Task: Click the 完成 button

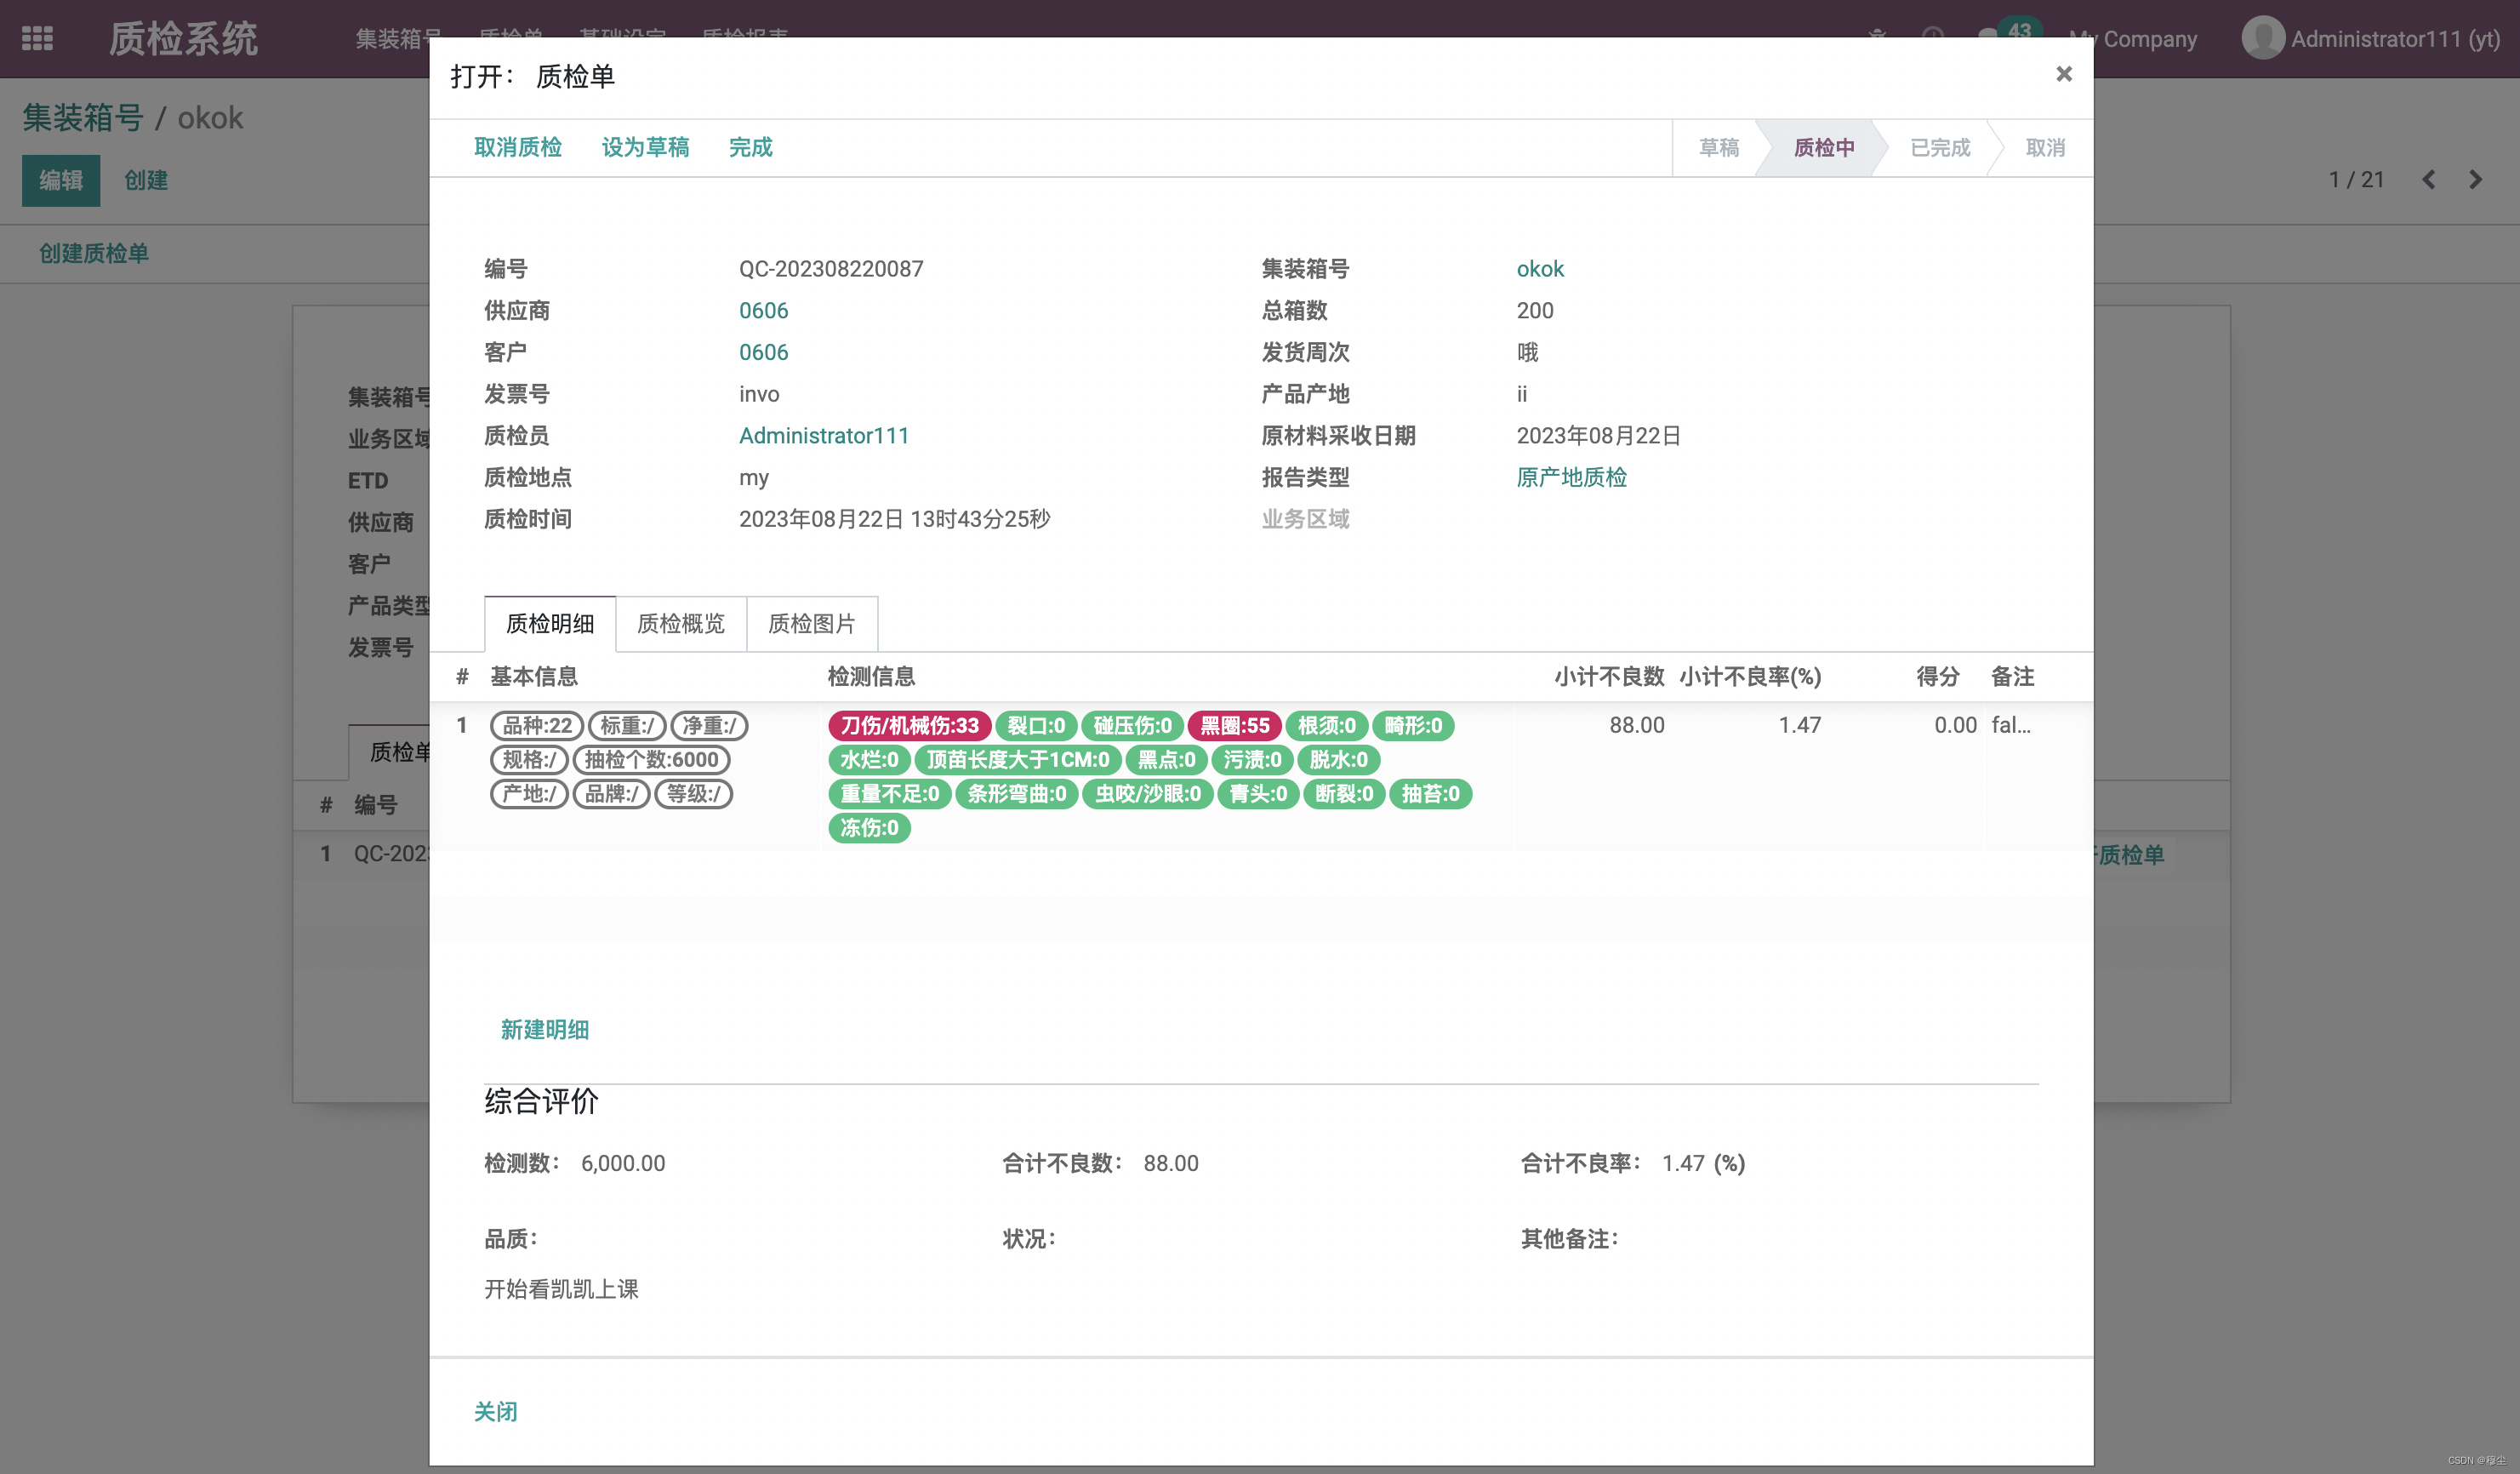Action: tap(750, 148)
